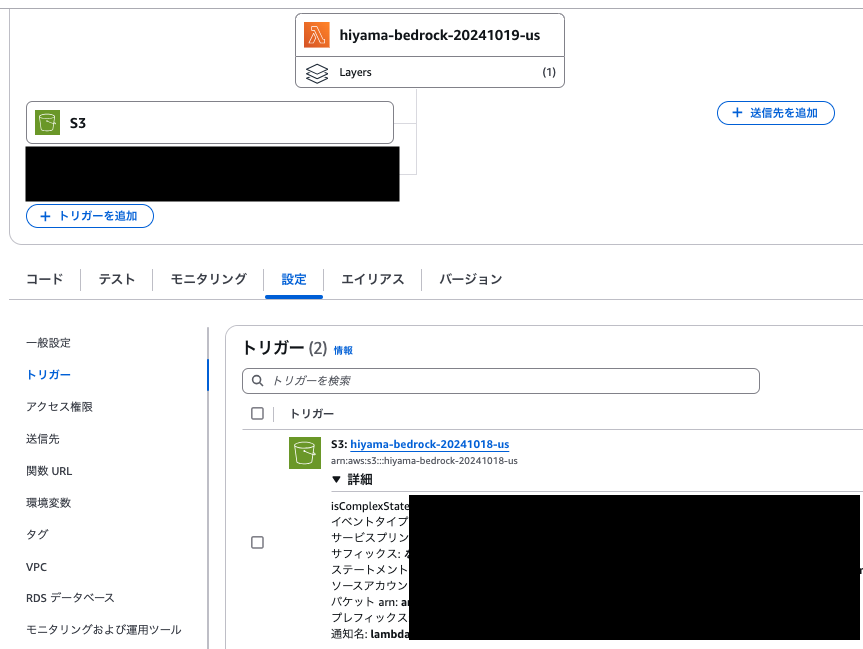The height and width of the screenshot is (649, 863).
Task: Switch to the コード tab
Action: 43,280
